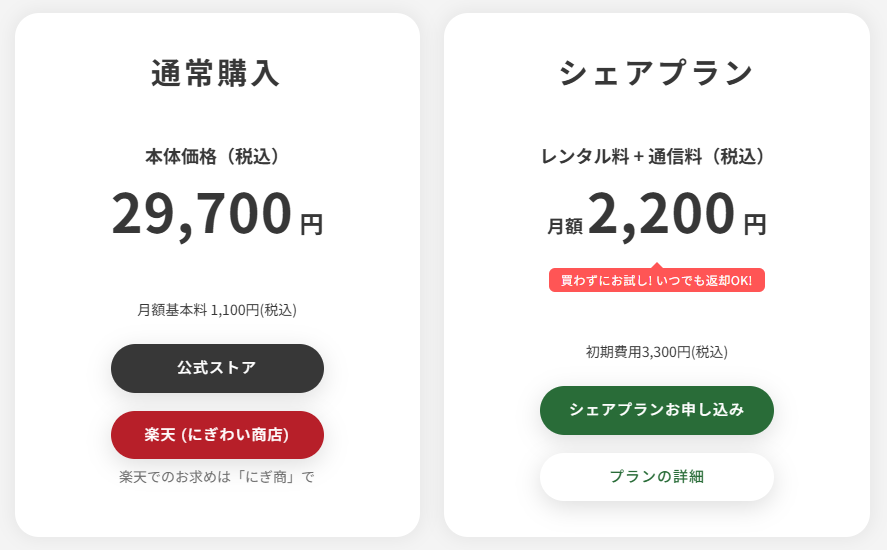Open プランの詳細 link button
This screenshot has width=887, height=550.
click(656, 477)
